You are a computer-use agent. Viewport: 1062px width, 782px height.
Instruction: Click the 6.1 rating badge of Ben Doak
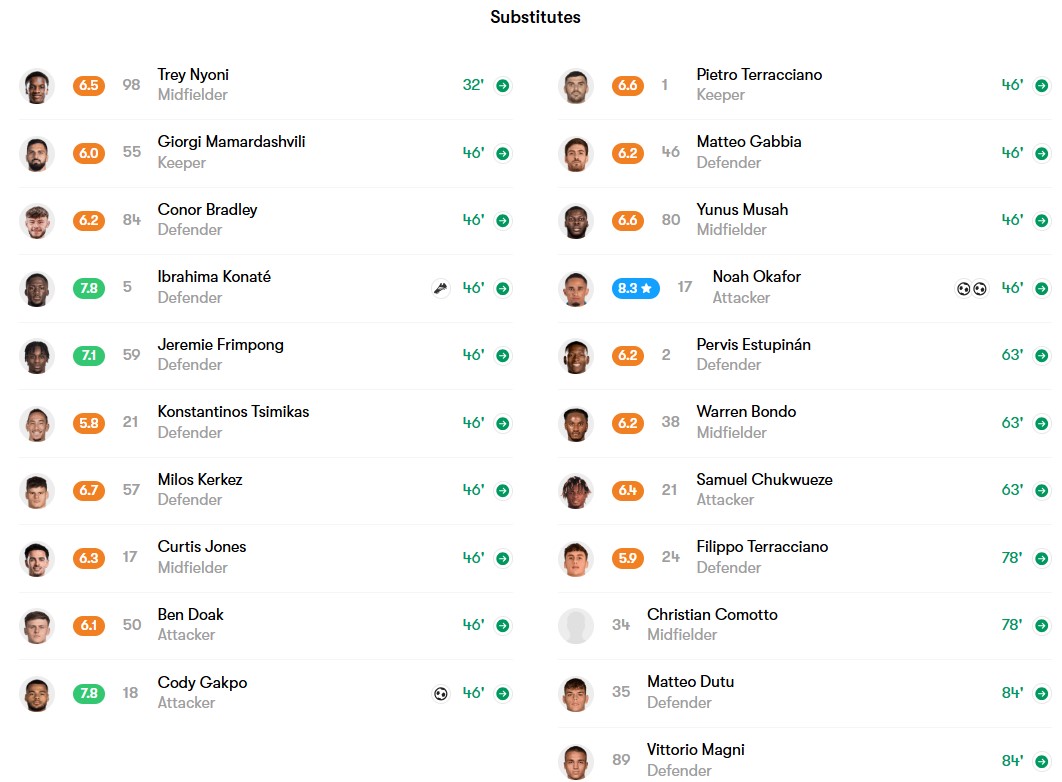coord(89,626)
